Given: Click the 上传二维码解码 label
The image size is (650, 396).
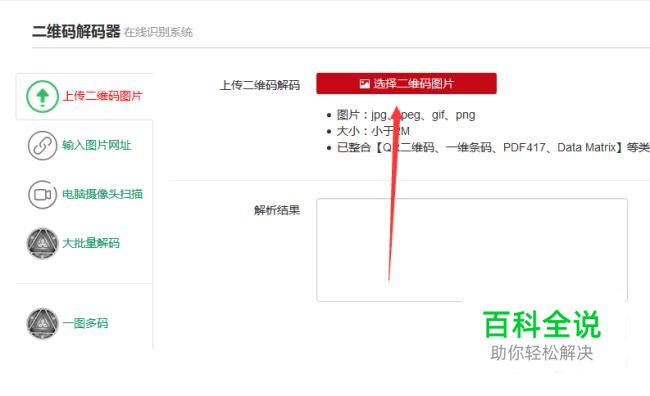Looking at the screenshot, I should 260,85.
